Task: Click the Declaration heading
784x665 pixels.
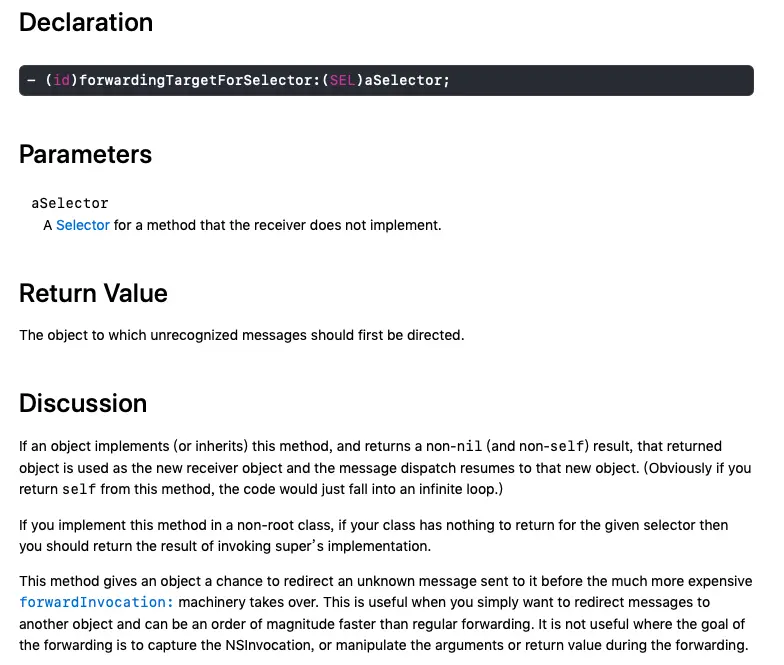Action: [x=86, y=22]
